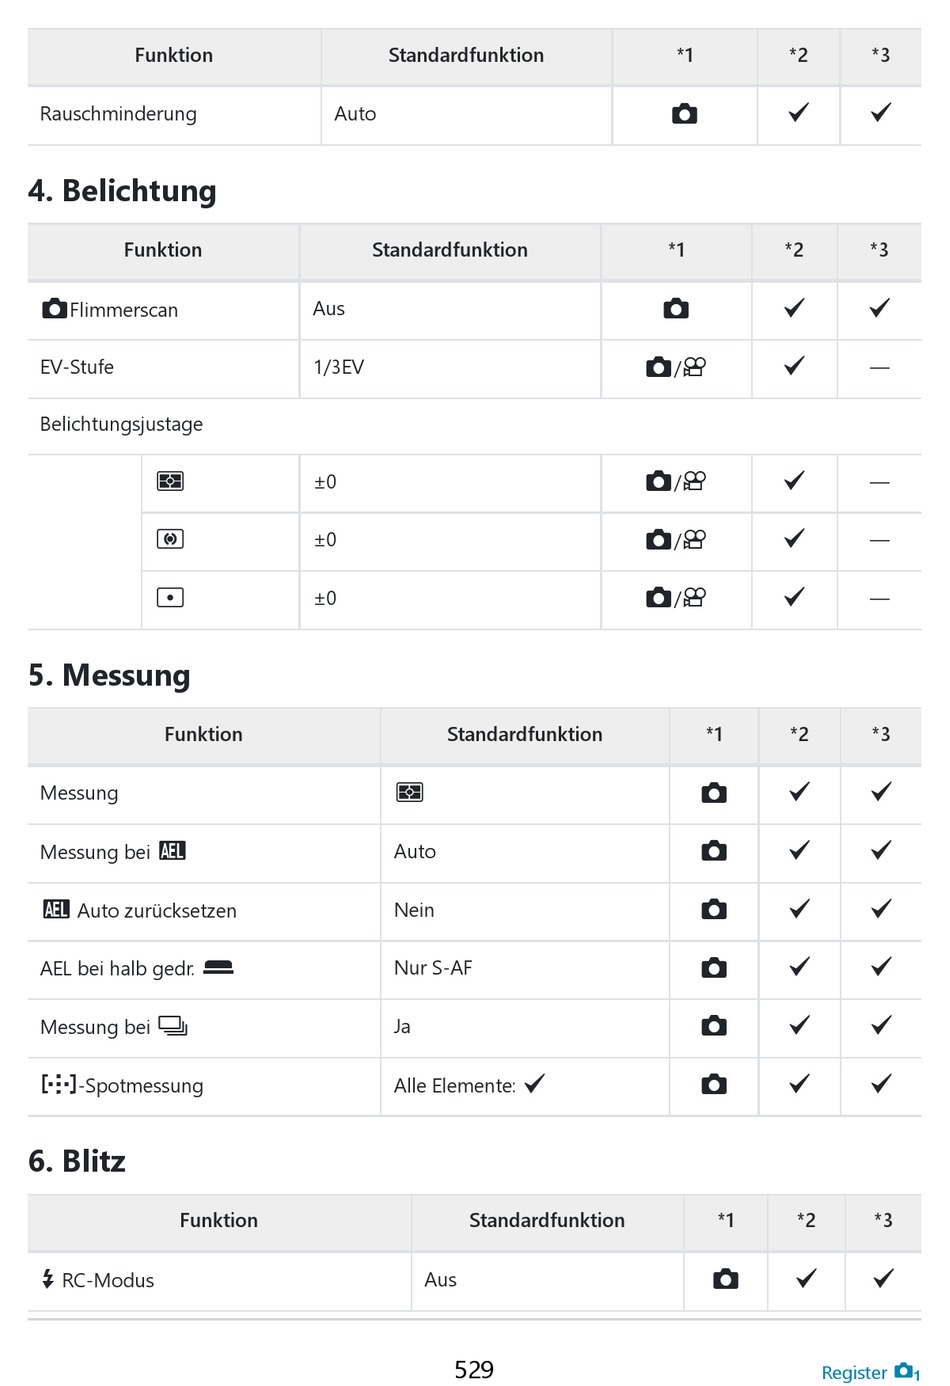Click the page number 529

point(474,1369)
